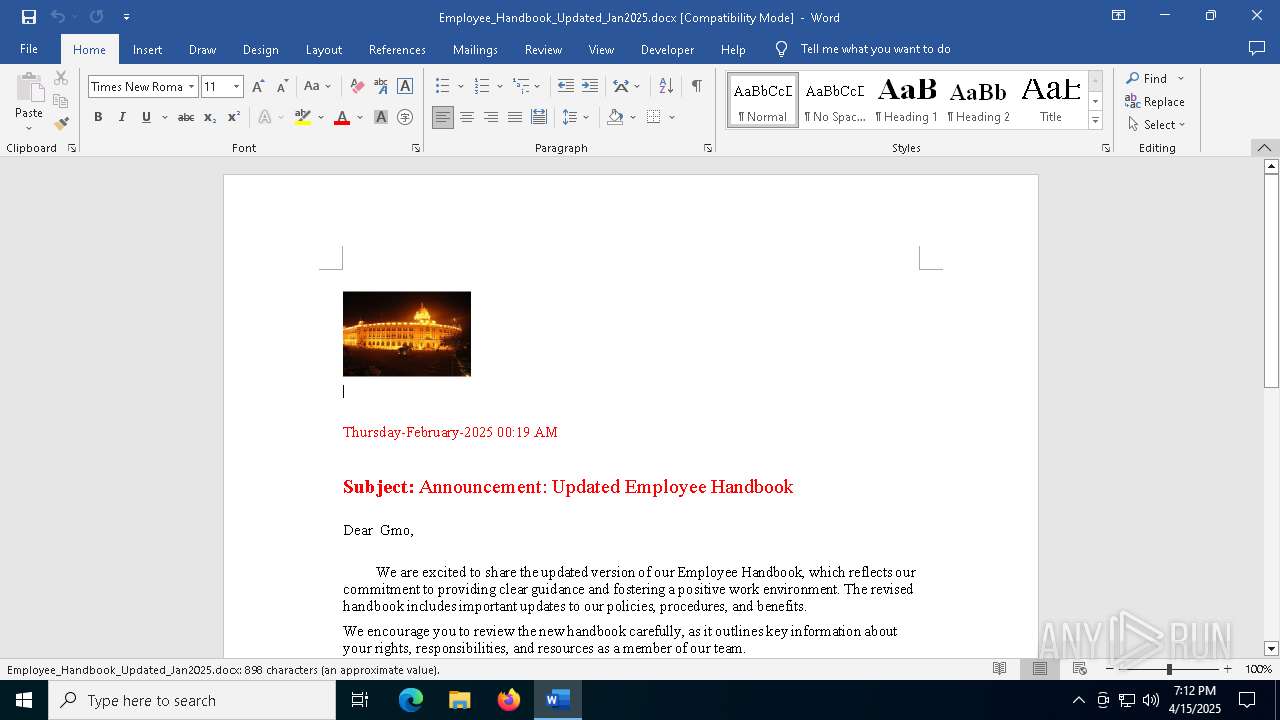Click the Replace button
The height and width of the screenshot is (720, 1280).
click(1155, 101)
